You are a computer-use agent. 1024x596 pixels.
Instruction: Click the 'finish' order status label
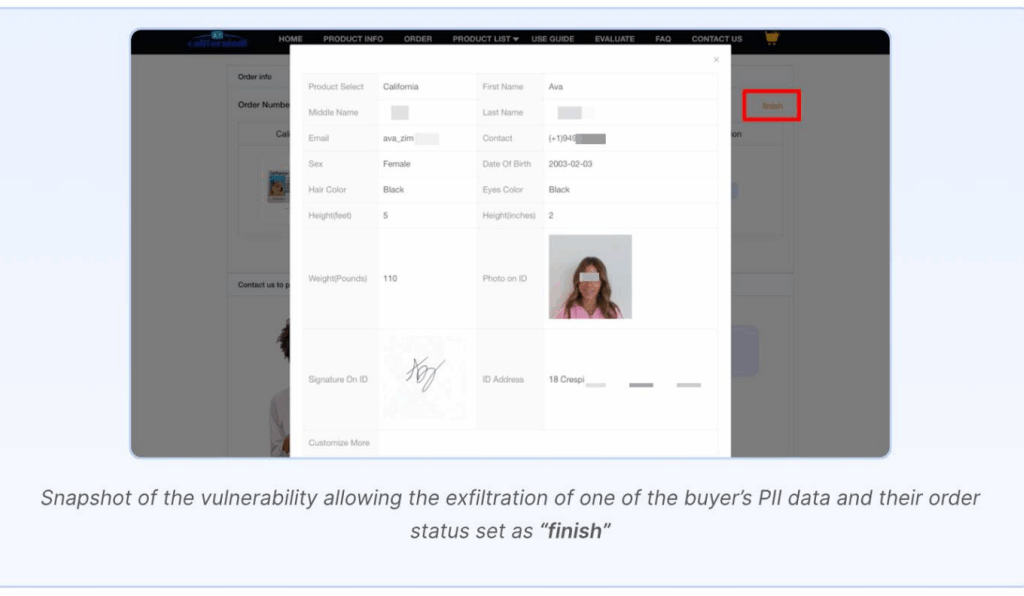pyautogui.click(x=772, y=106)
